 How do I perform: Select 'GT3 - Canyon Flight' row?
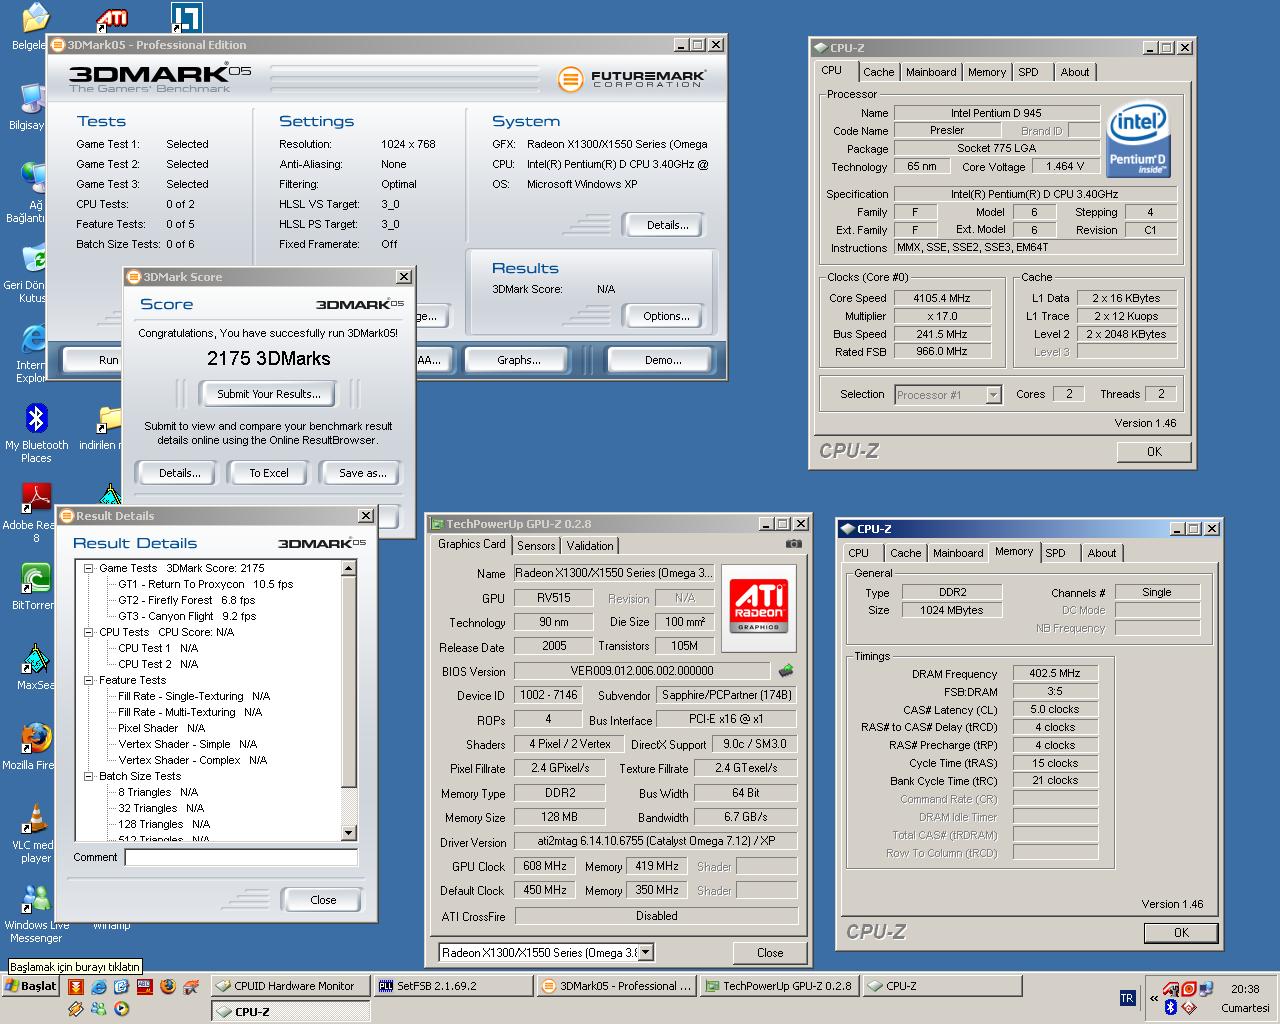pos(186,616)
